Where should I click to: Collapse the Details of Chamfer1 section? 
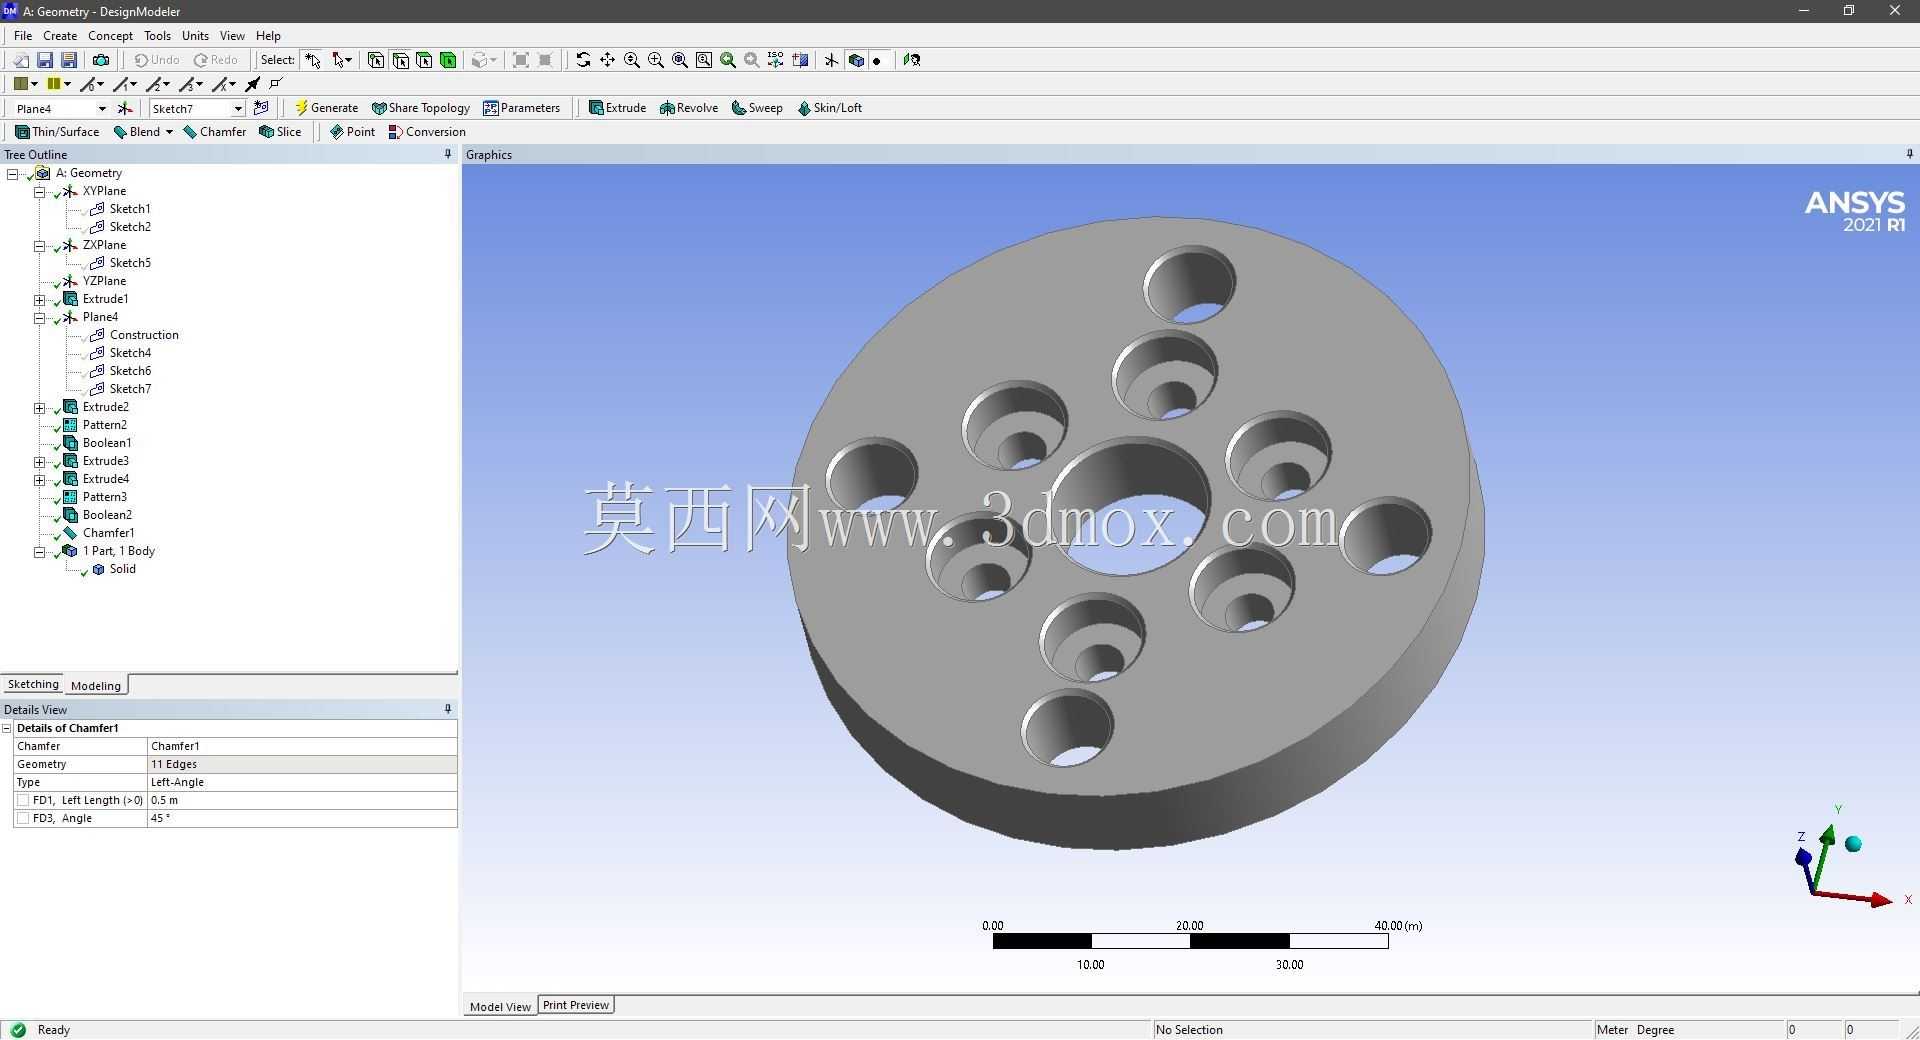[x=7, y=728]
